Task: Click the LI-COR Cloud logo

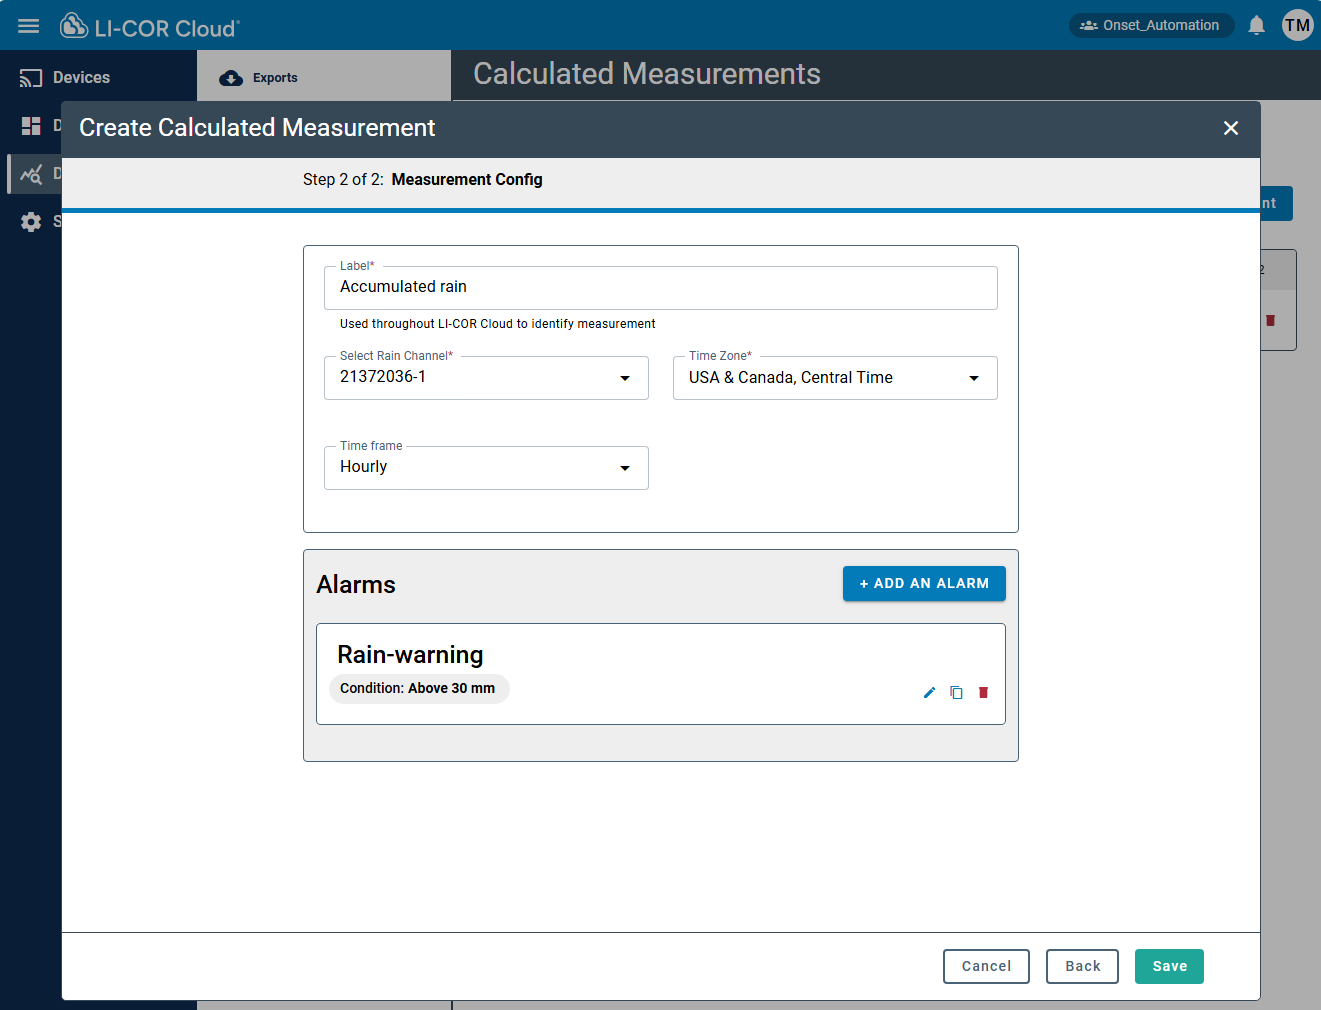Action: [x=150, y=27]
